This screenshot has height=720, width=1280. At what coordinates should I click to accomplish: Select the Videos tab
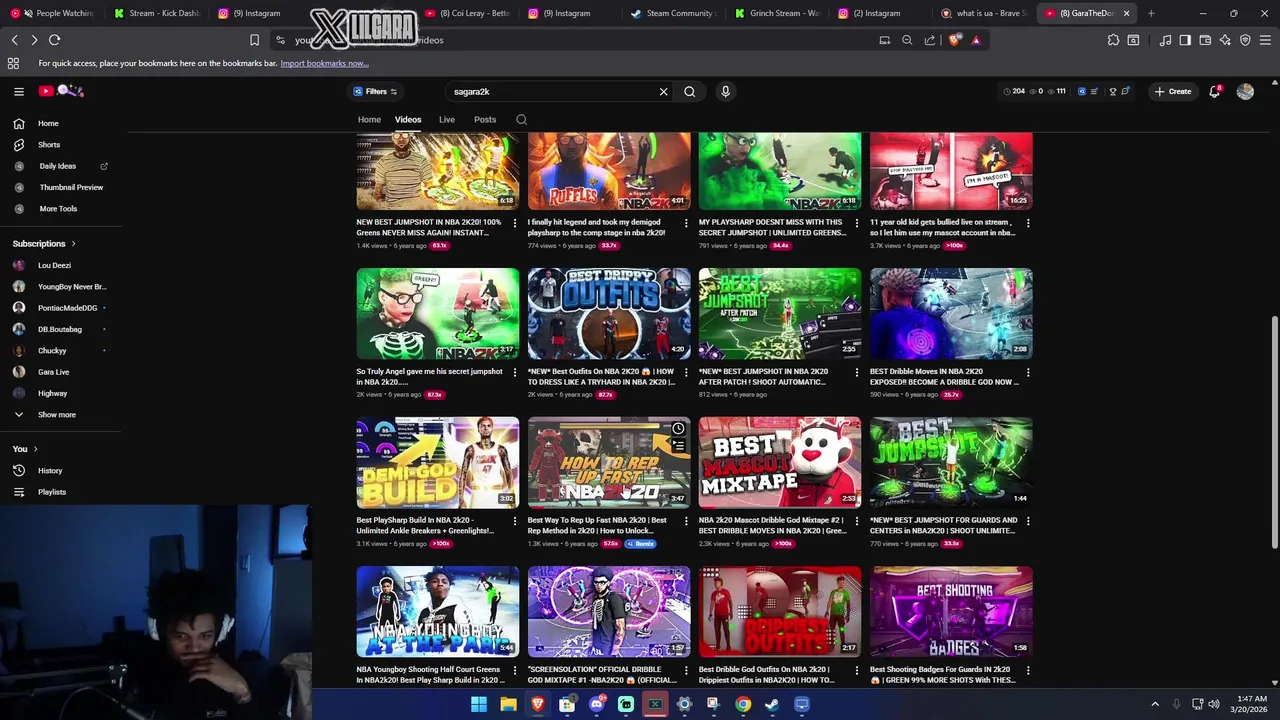click(408, 119)
